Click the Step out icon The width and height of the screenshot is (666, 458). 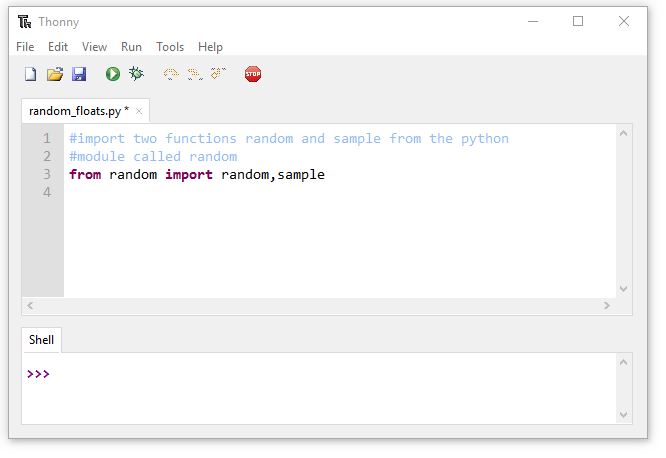coord(219,74)
